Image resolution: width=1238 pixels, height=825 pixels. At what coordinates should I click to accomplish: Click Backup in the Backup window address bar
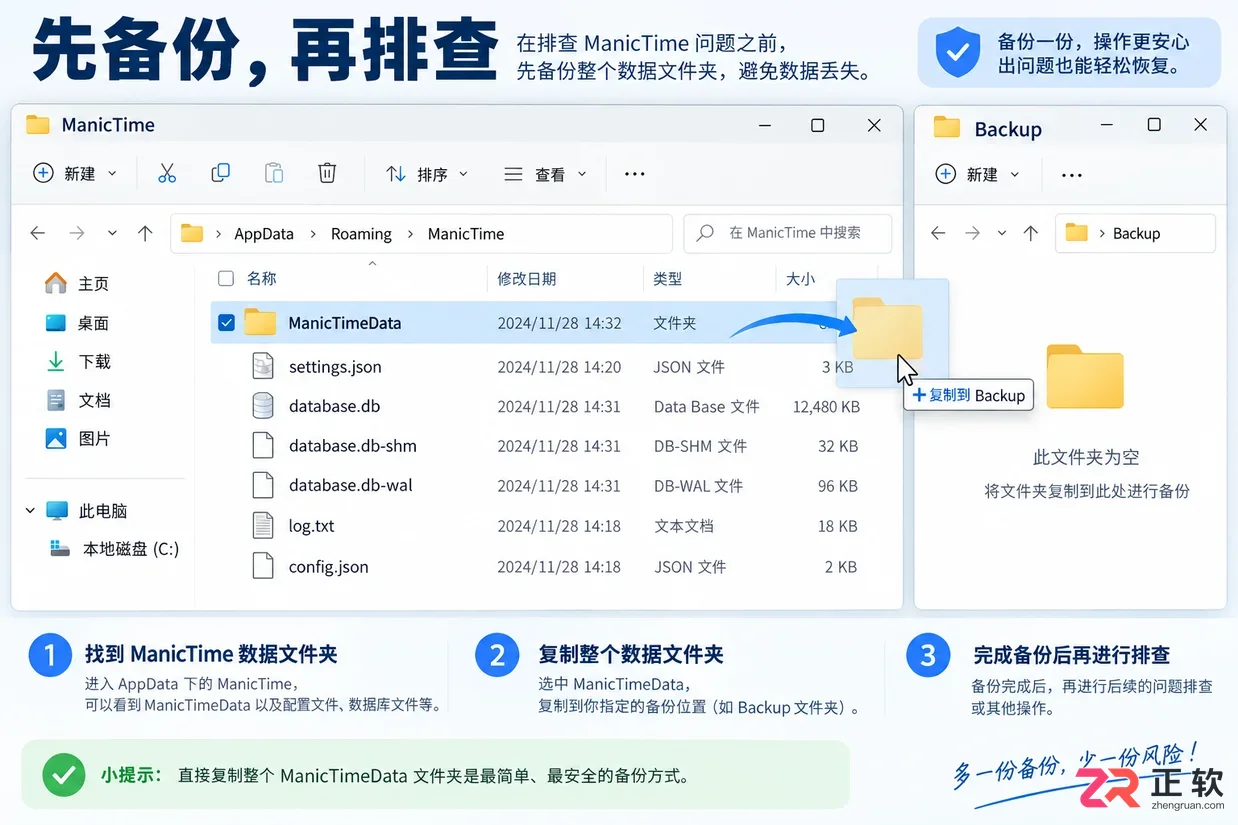click(1136, 233)
